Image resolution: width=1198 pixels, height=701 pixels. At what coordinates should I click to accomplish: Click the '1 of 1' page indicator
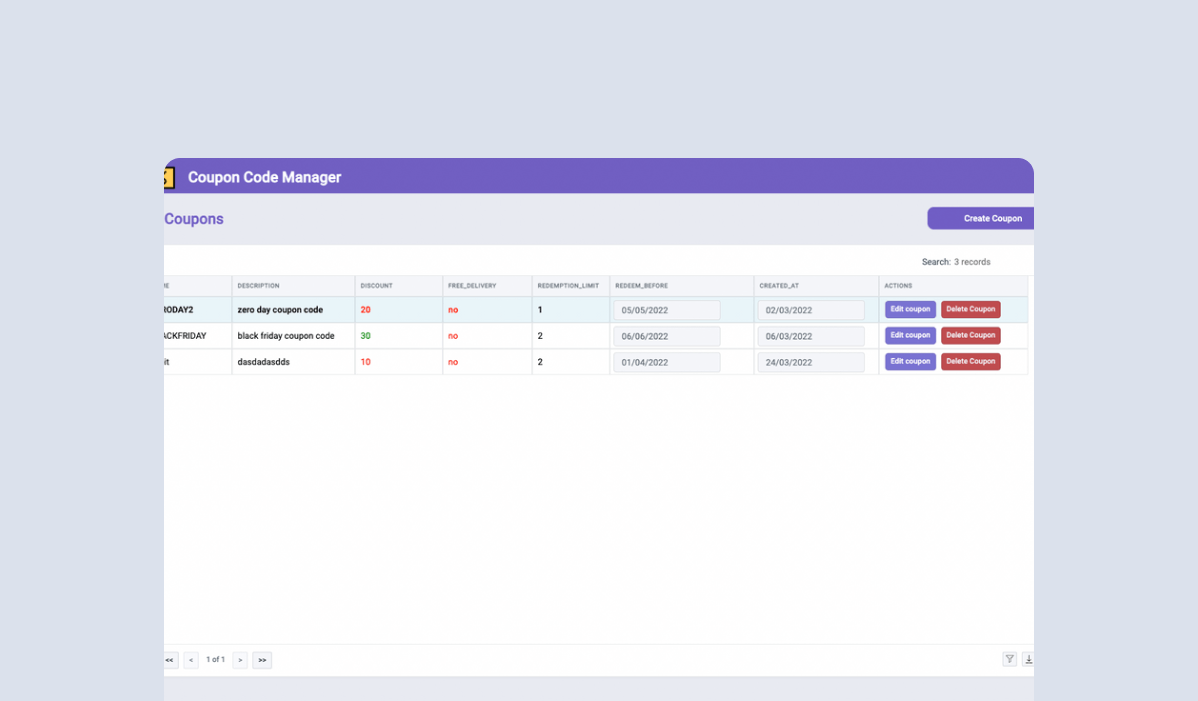pyautogui.click(x=215, y=660)
